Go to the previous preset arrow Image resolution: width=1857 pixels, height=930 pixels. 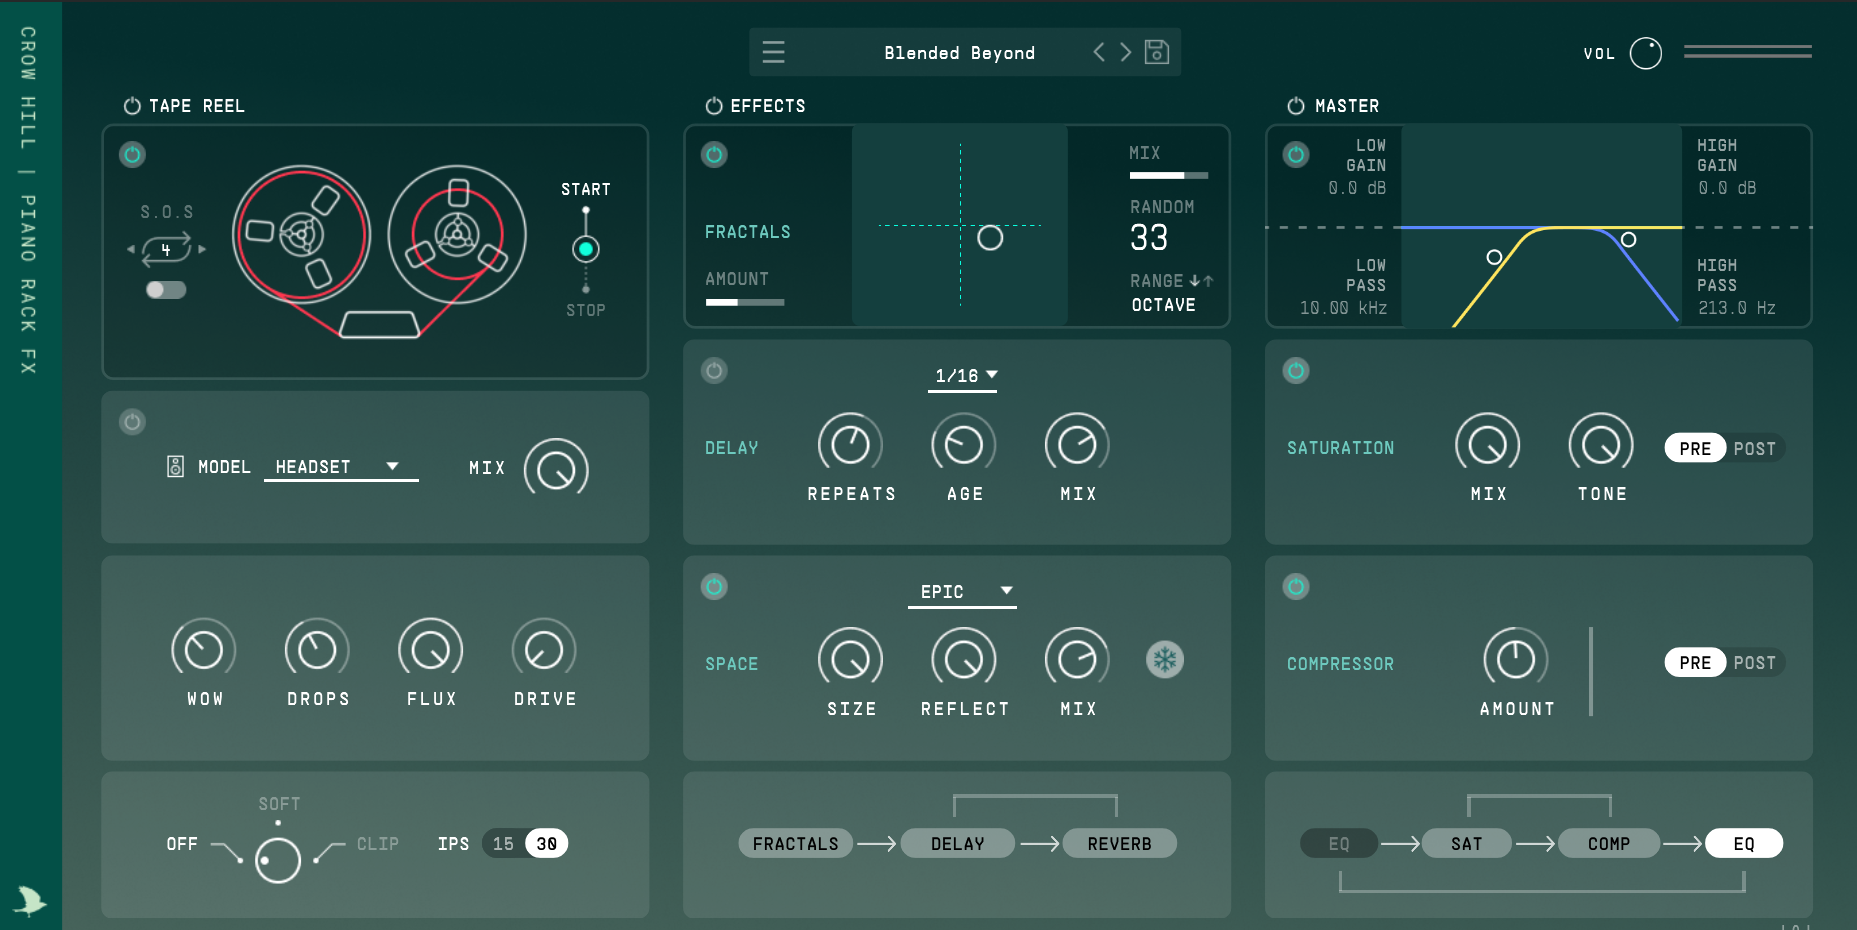(x=1099, y=52)
